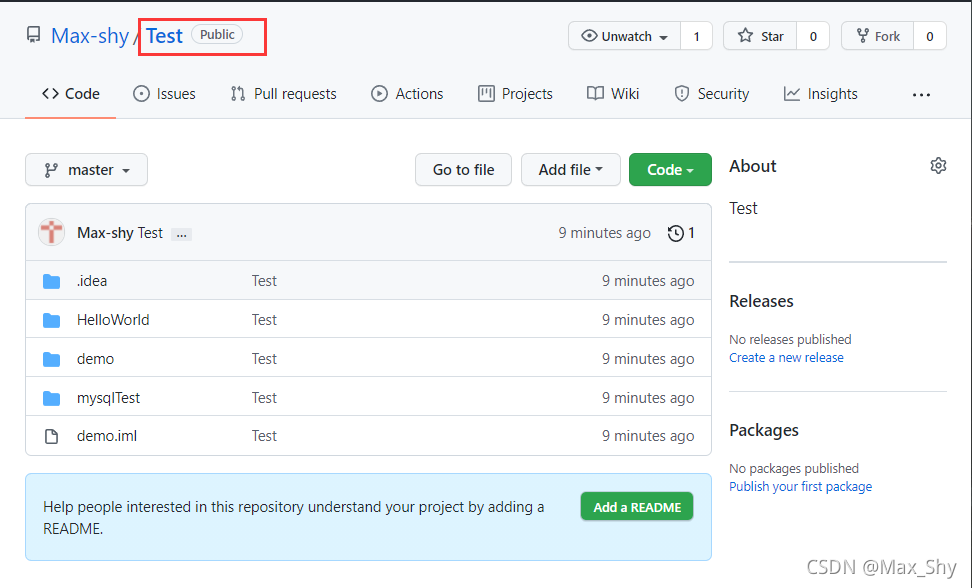Click the .idea folder icon
972x588 pixels.
(51, 281)
